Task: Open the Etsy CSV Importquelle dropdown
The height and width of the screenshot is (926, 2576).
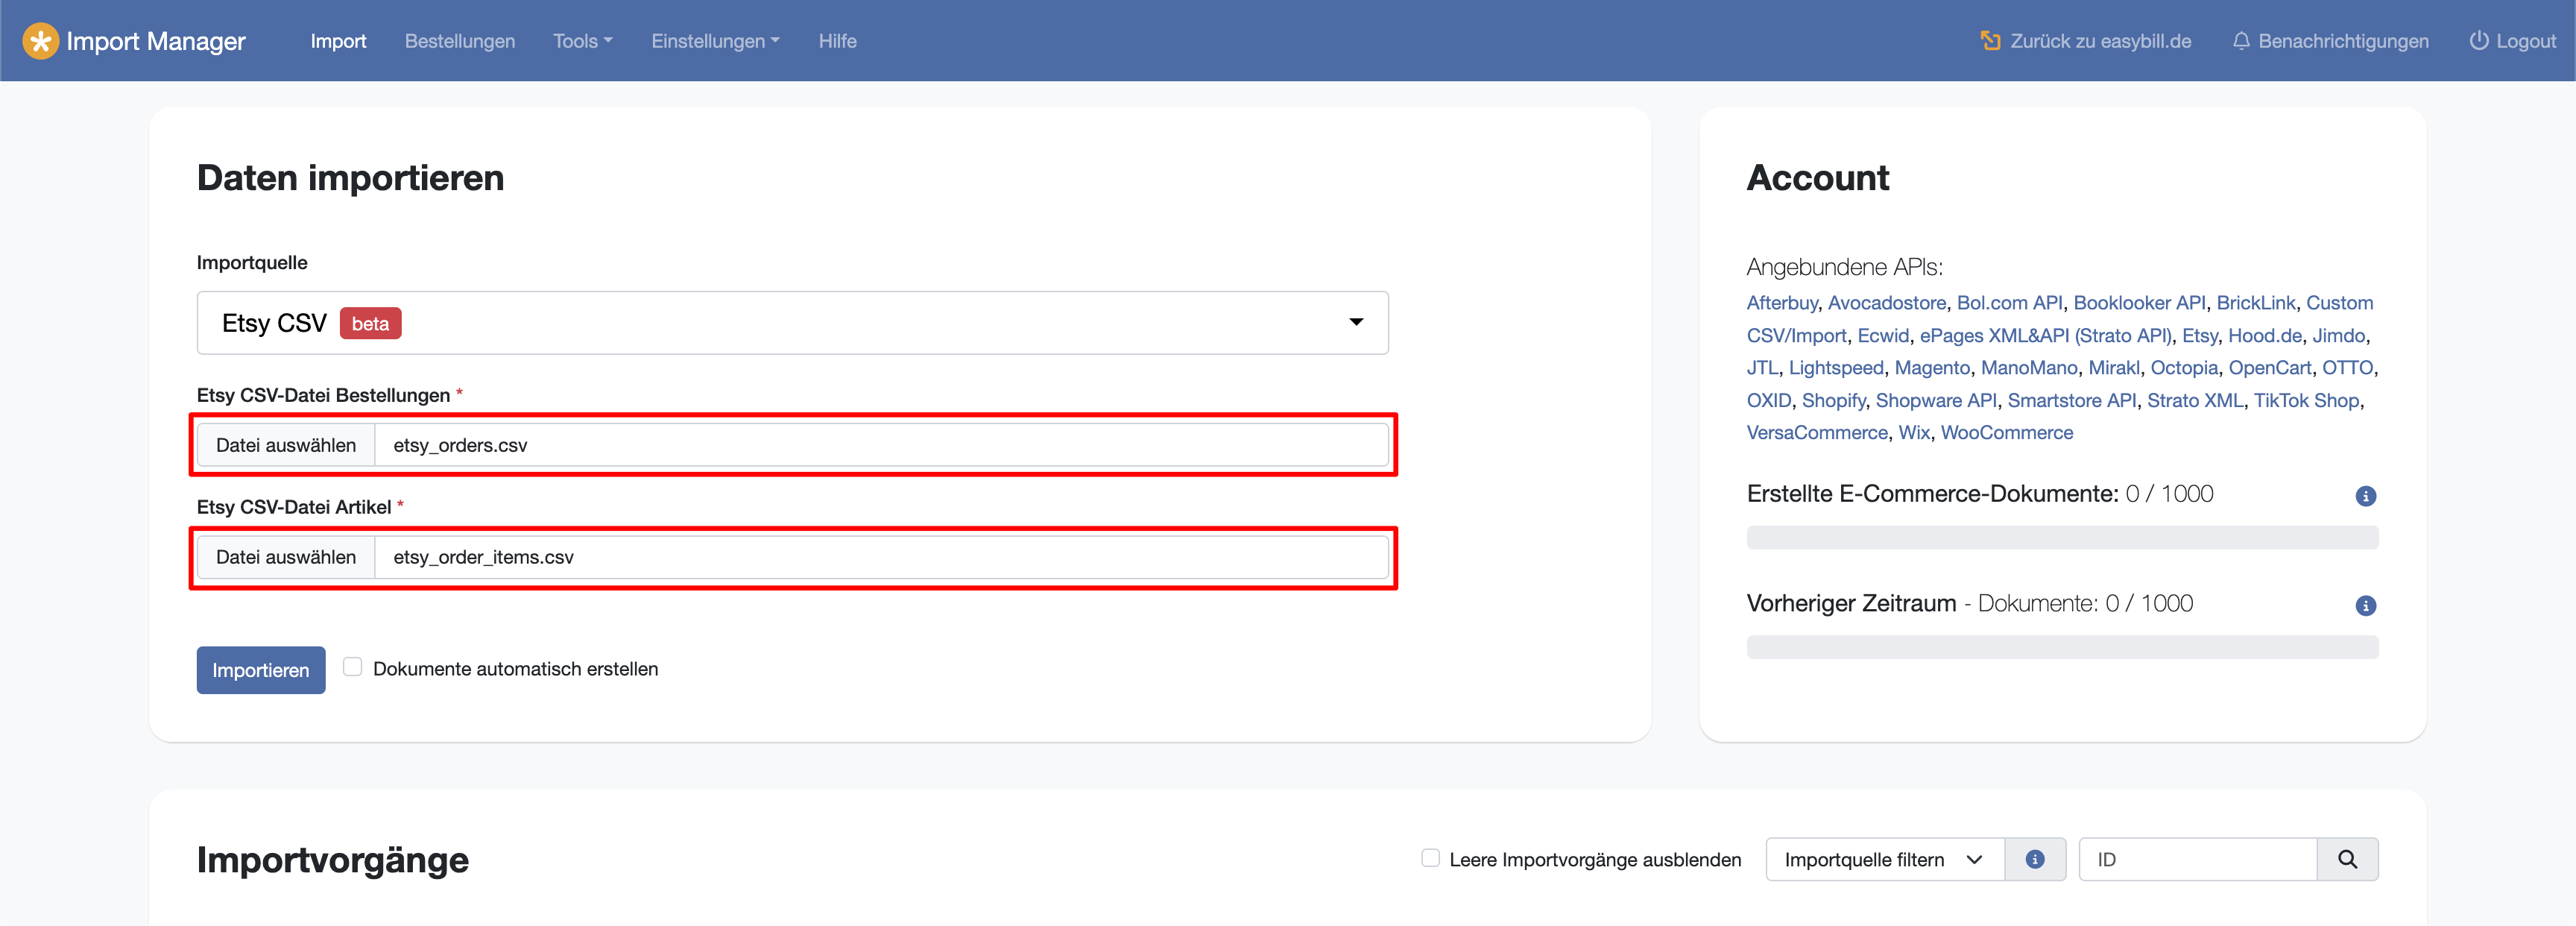Action: point(792,323)
